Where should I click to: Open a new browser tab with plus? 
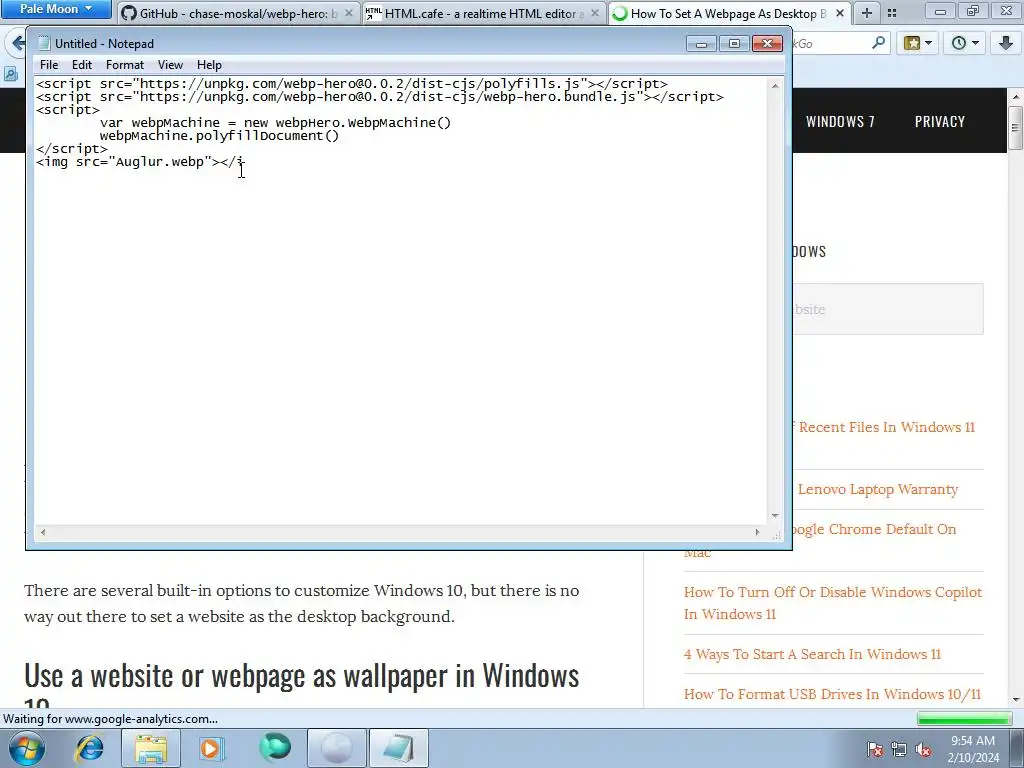coord(867,13)
